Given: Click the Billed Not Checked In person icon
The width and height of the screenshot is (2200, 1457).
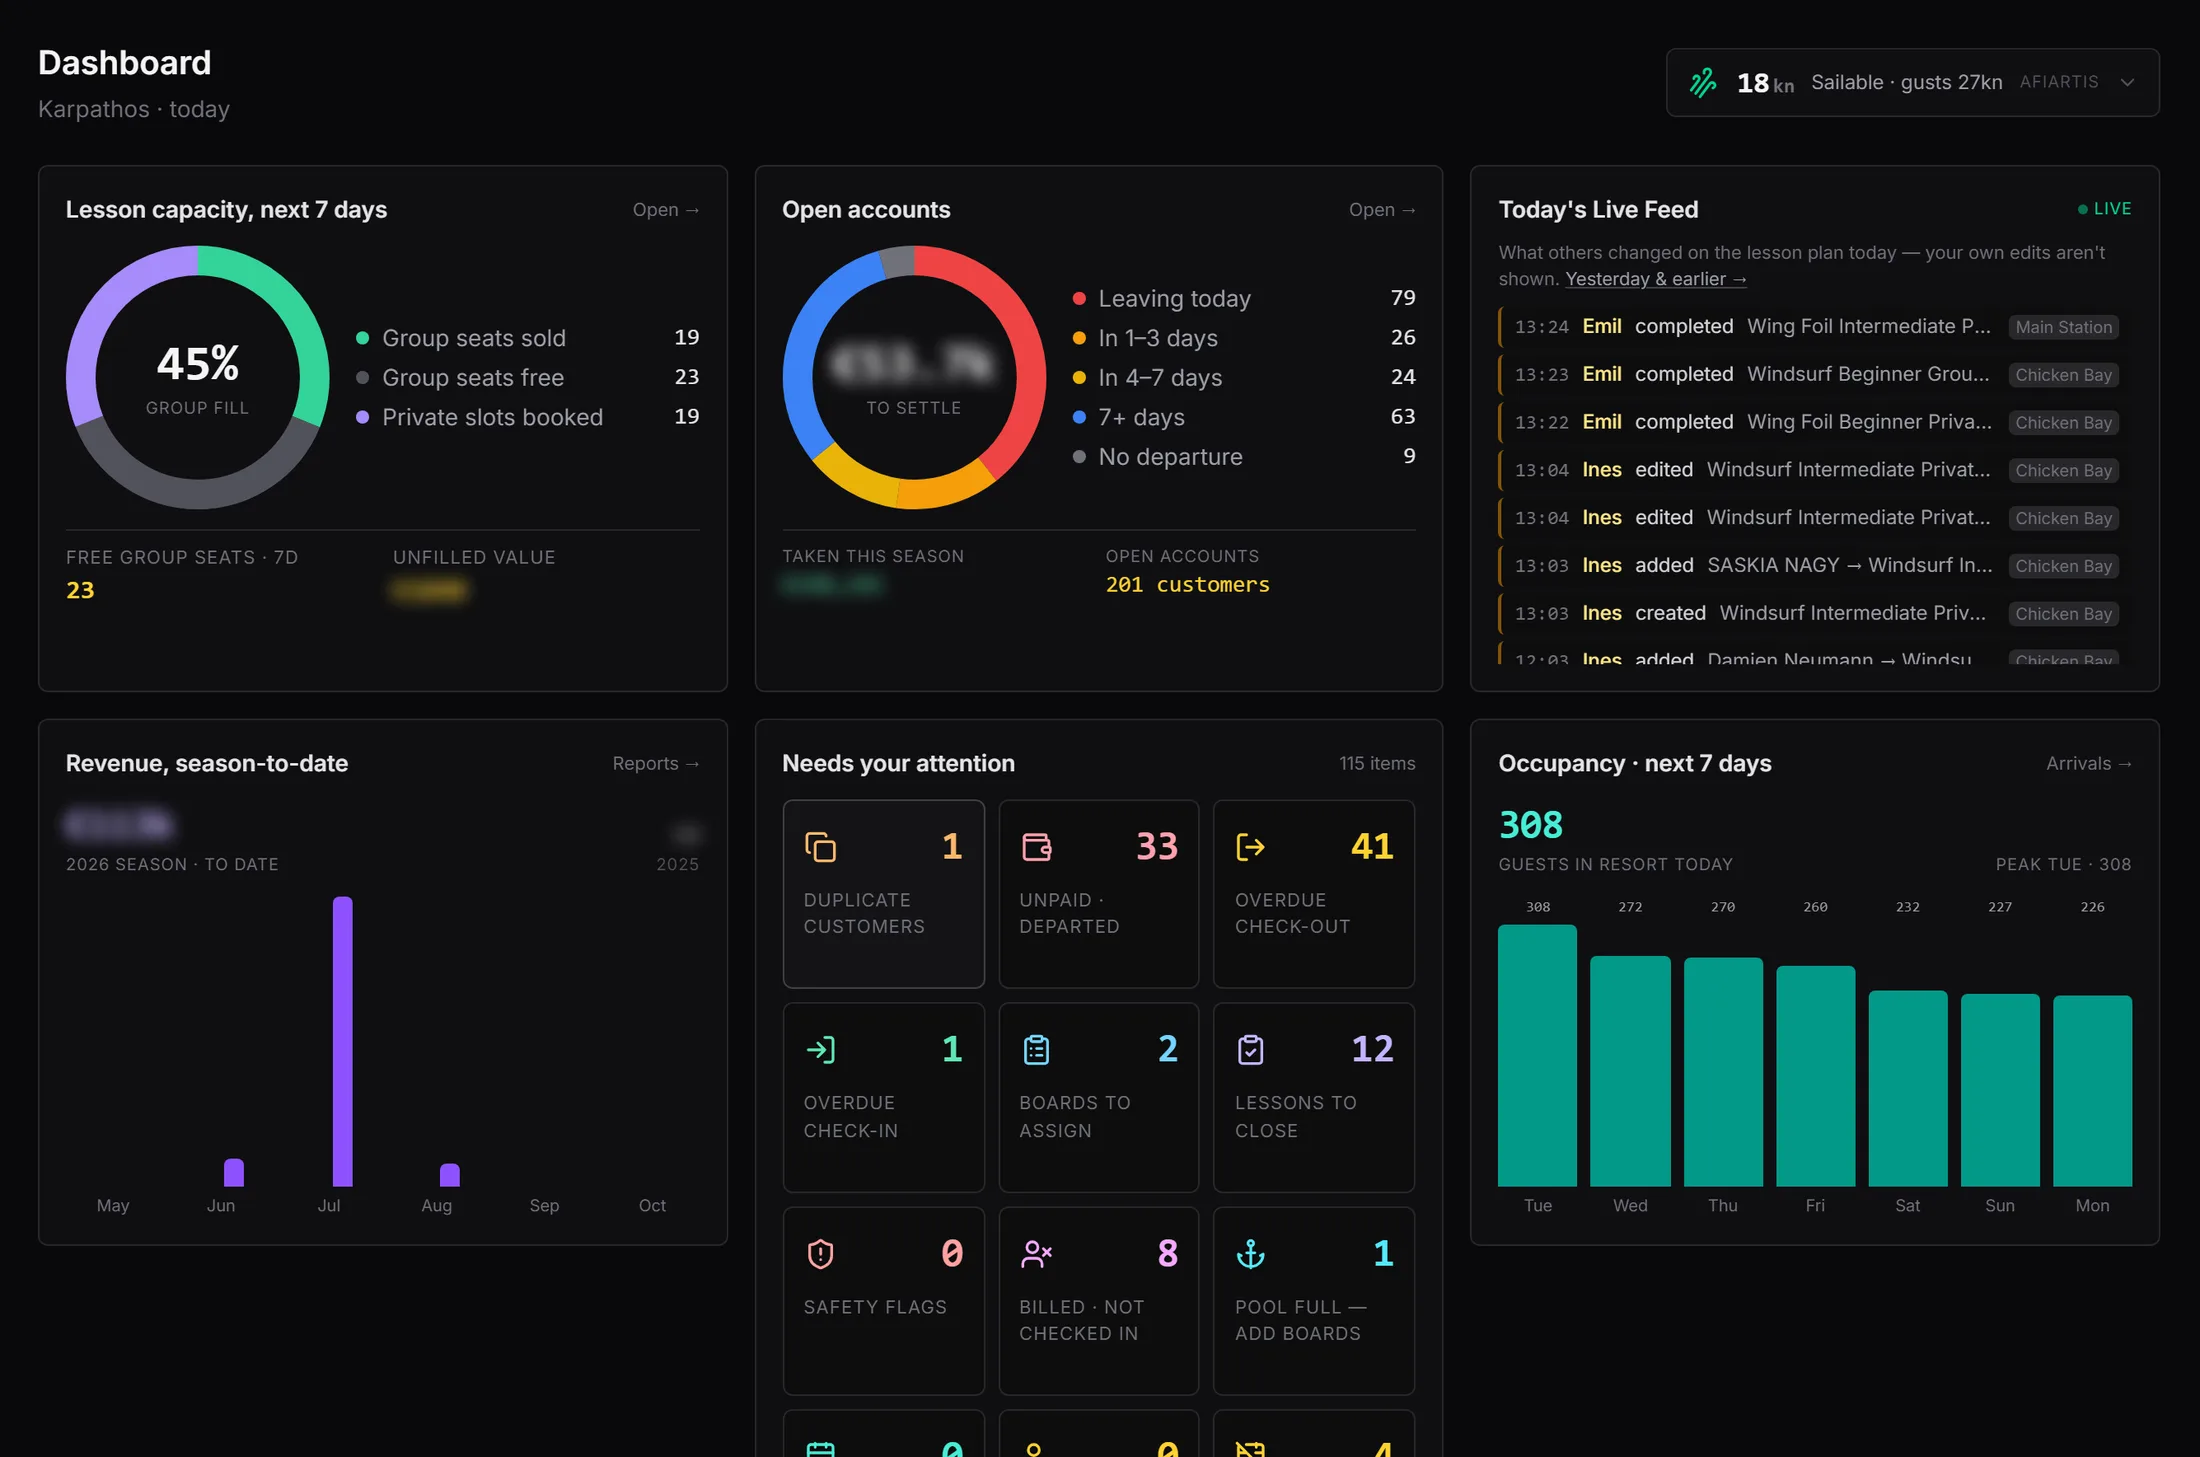Looking at the screenshot, I should click(1036, 1253).
